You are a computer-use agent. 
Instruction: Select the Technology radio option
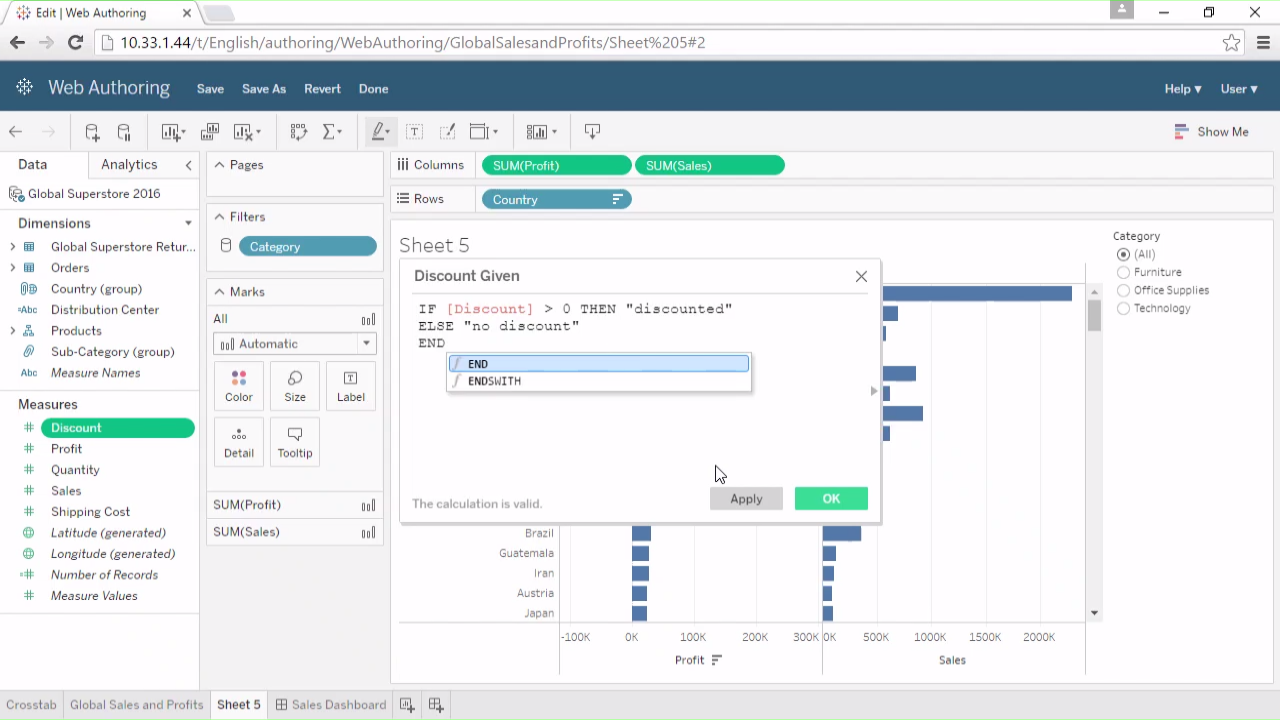click(x=1124, y=308)
